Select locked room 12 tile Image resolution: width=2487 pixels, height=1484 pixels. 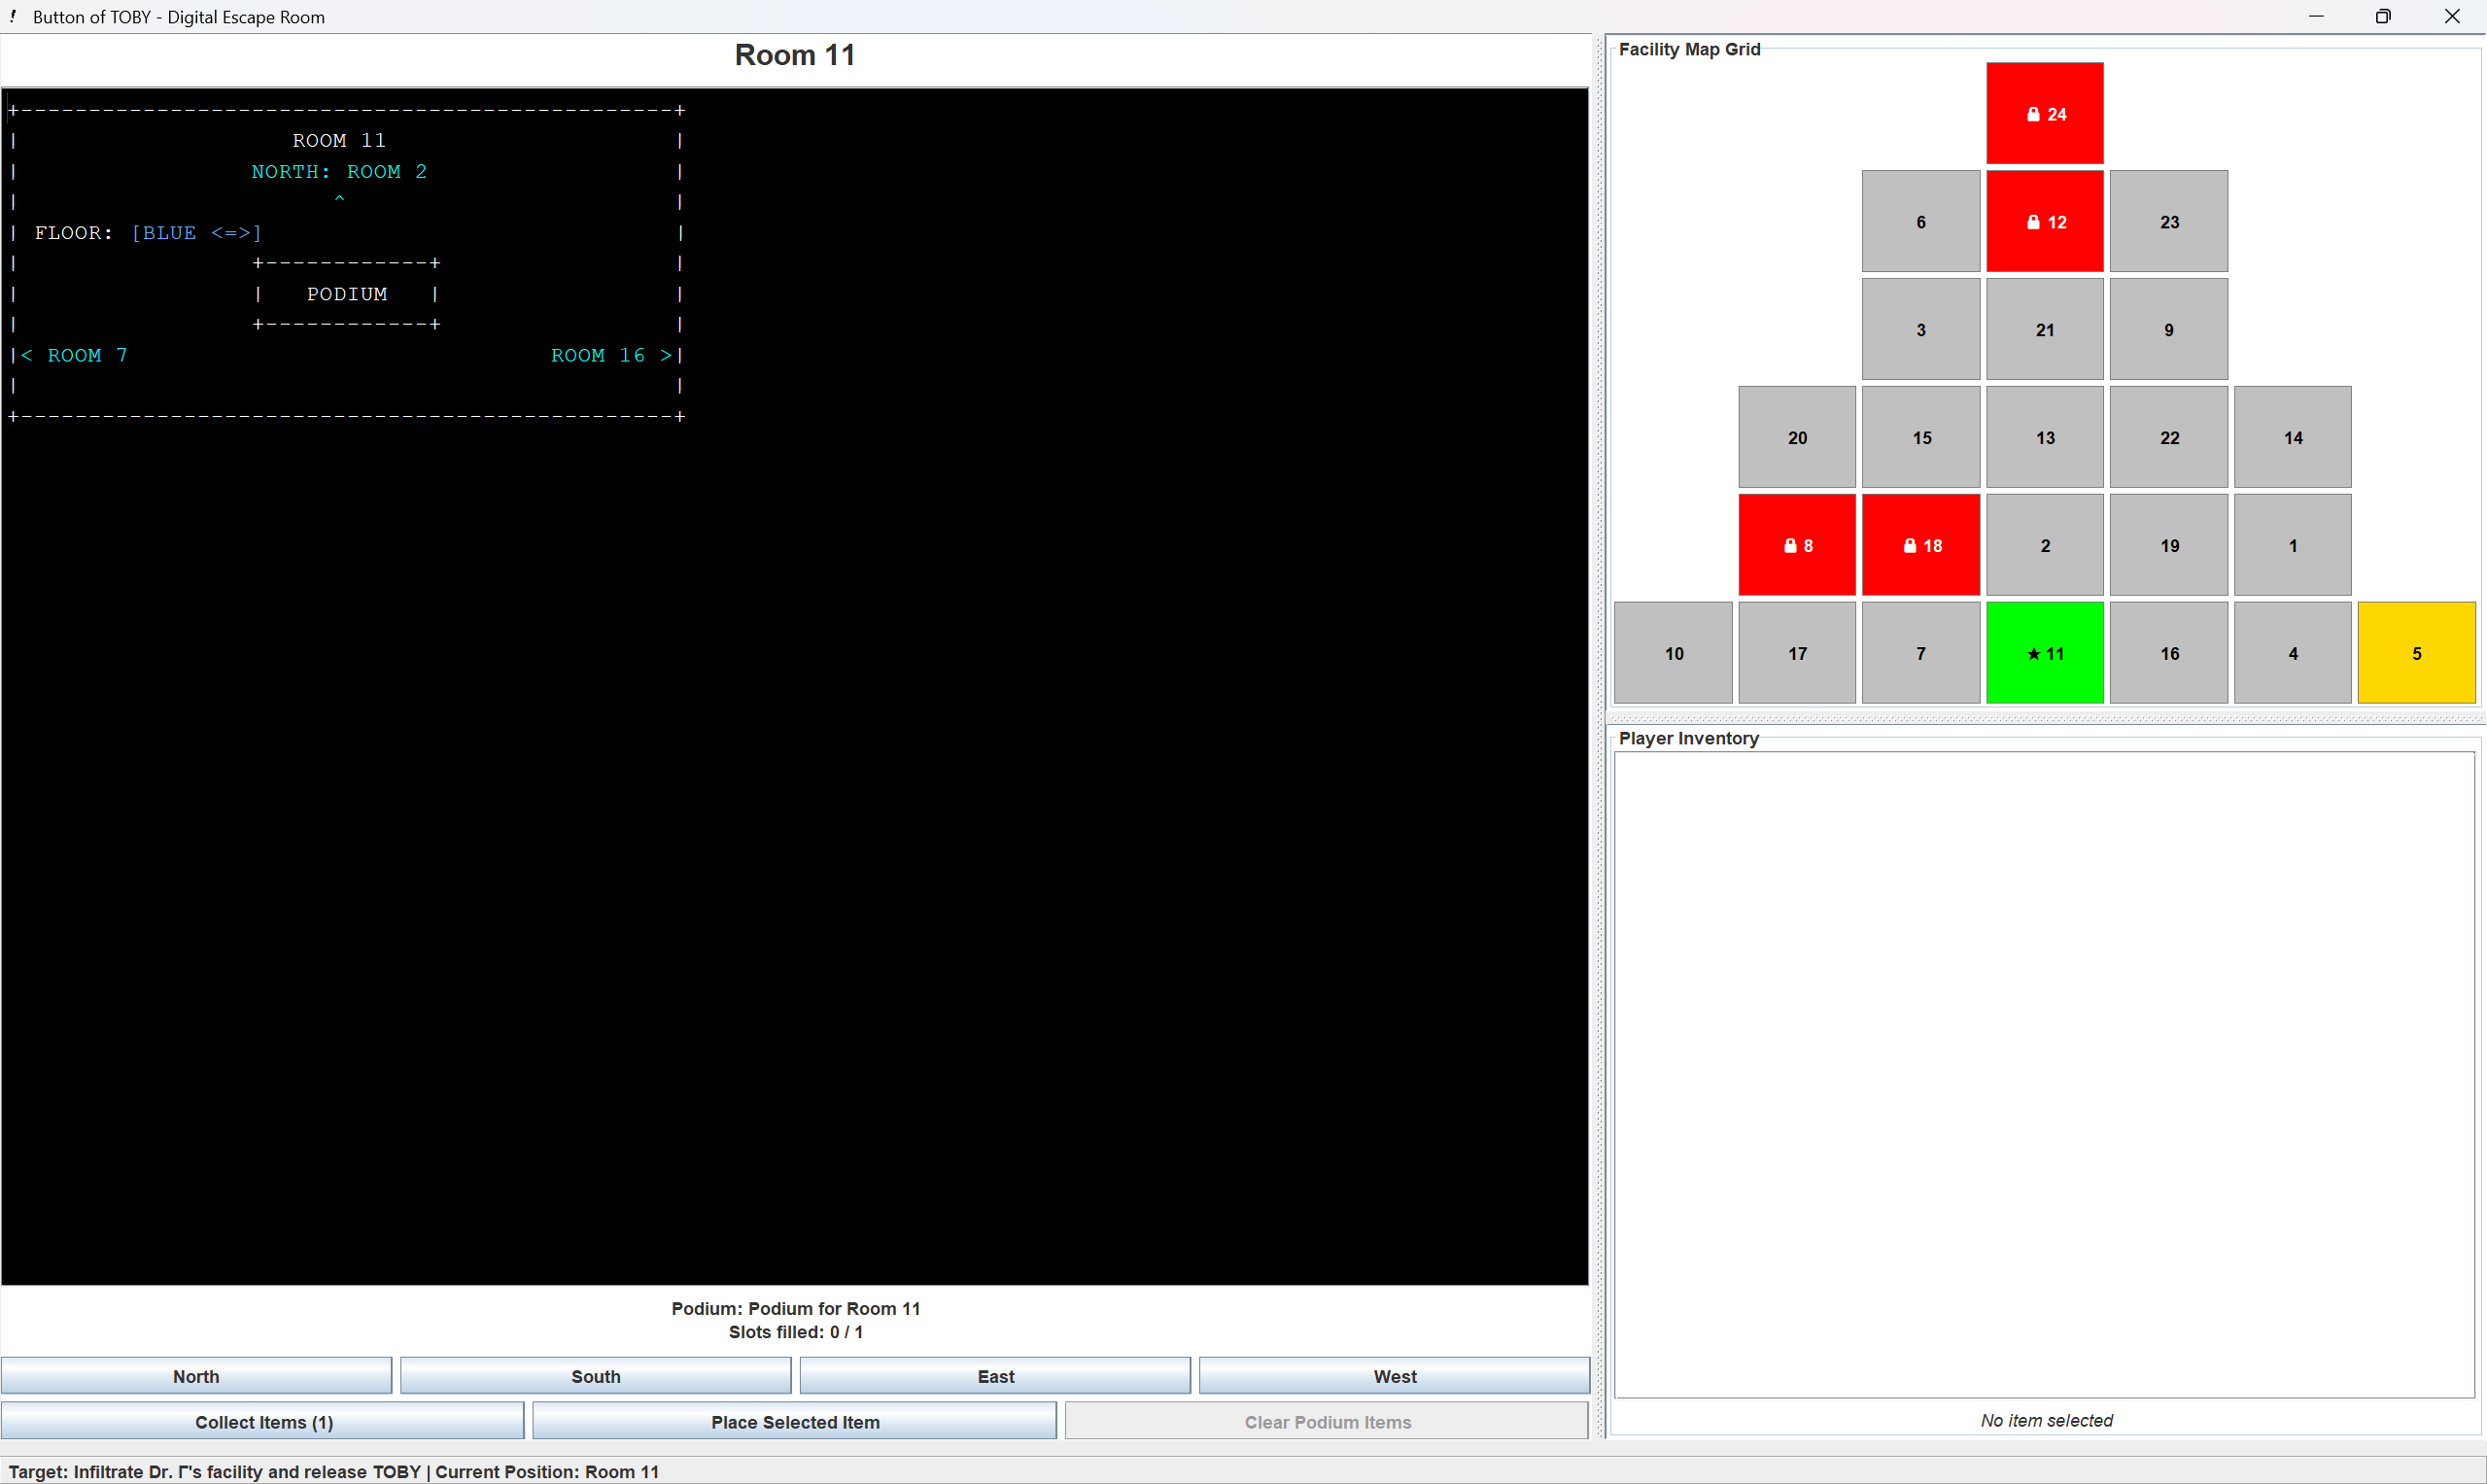2044,221
